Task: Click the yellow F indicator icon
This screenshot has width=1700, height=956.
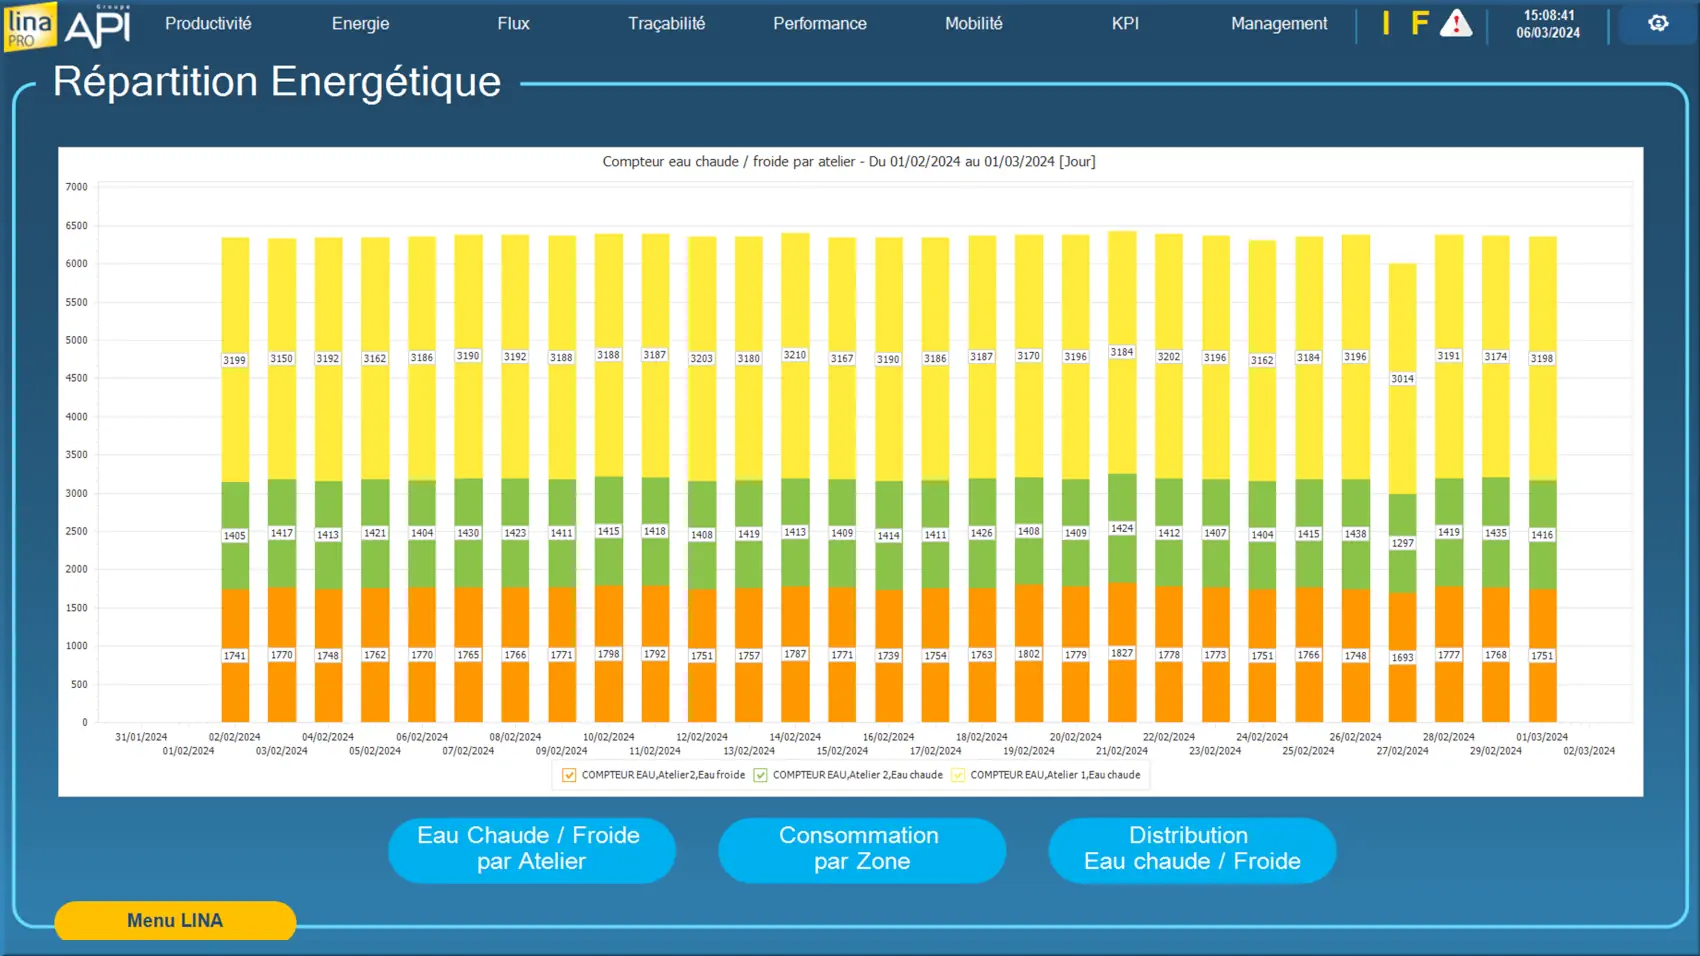Action: pyautogui.click(x=1419, y=23)
